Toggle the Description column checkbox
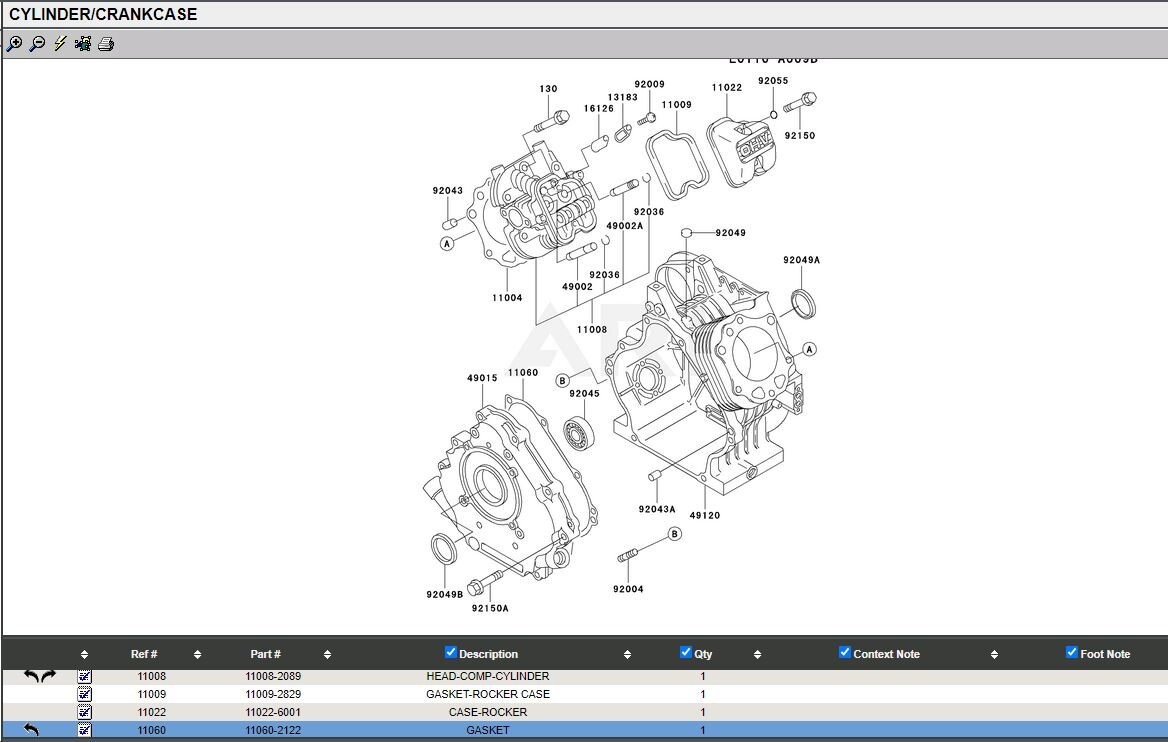The height and width of the screenshot is (742, 1168). coord(450,650)
